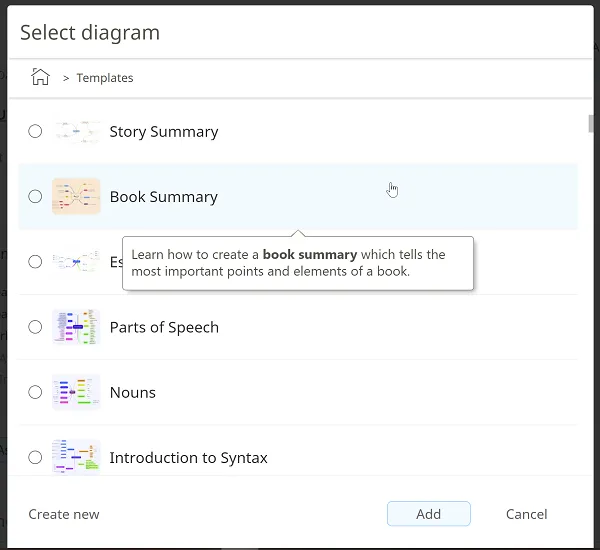Click the Home icon in breadcrumb

[40, 77]
